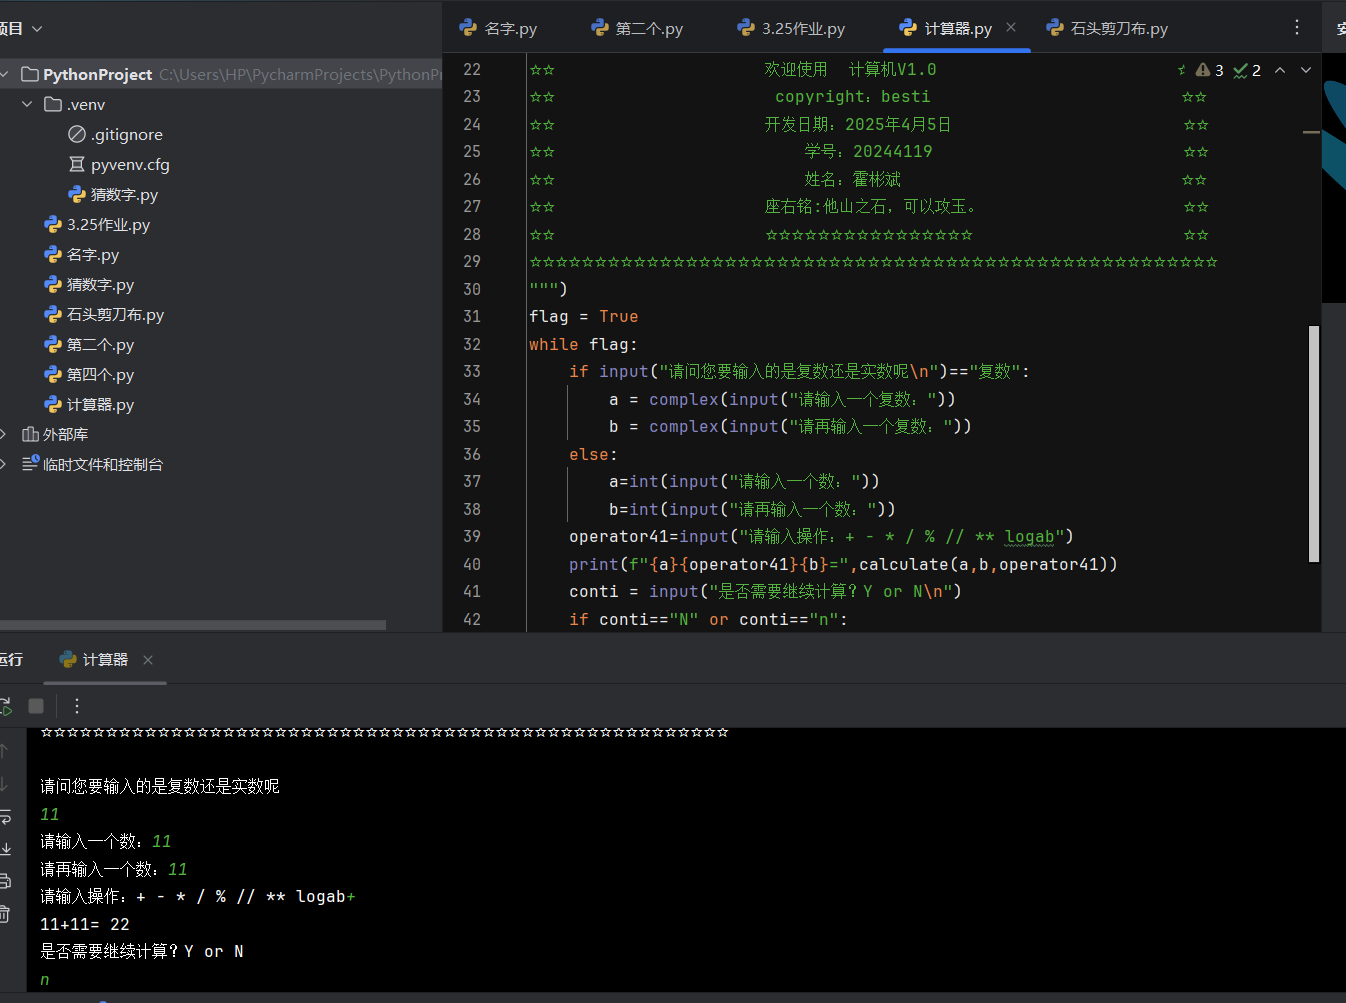1346x1003 pixels.
Task: Collapse the .venv folder chevron
Action: (x=27, y=104)
